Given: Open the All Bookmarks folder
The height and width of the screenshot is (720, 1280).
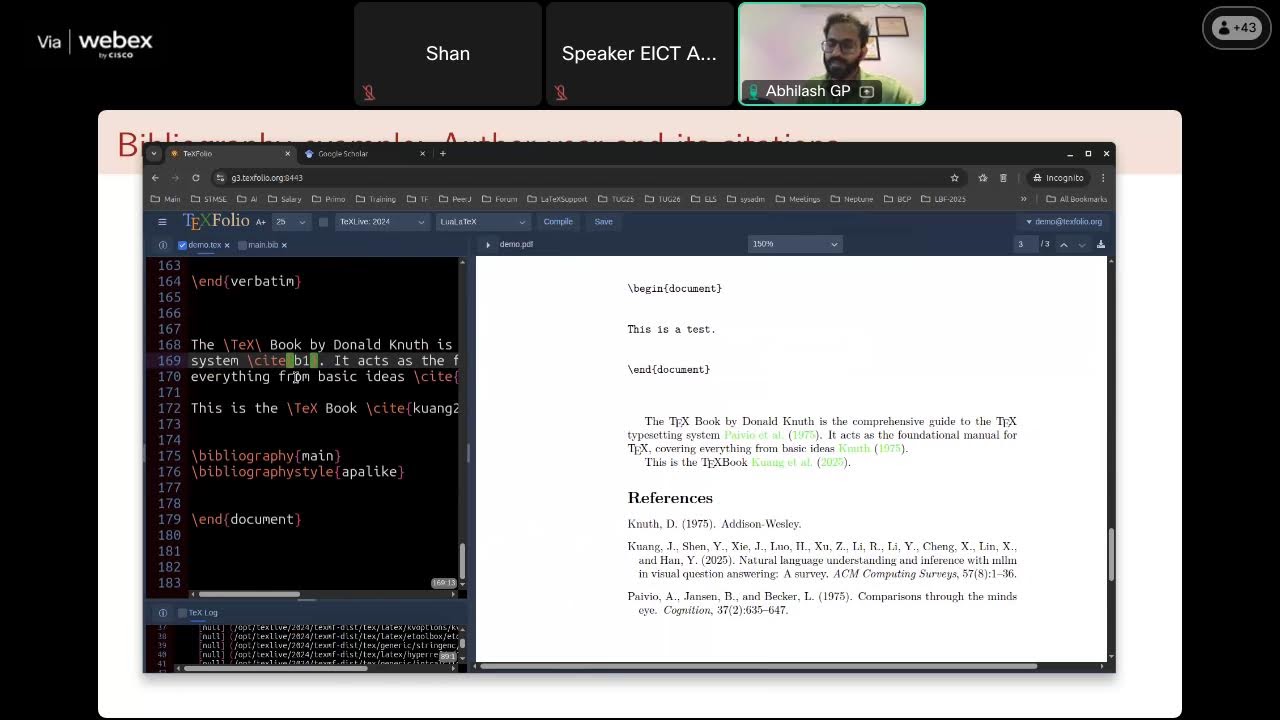Looking at the screenshot, I should click(x=1076, y=199).
